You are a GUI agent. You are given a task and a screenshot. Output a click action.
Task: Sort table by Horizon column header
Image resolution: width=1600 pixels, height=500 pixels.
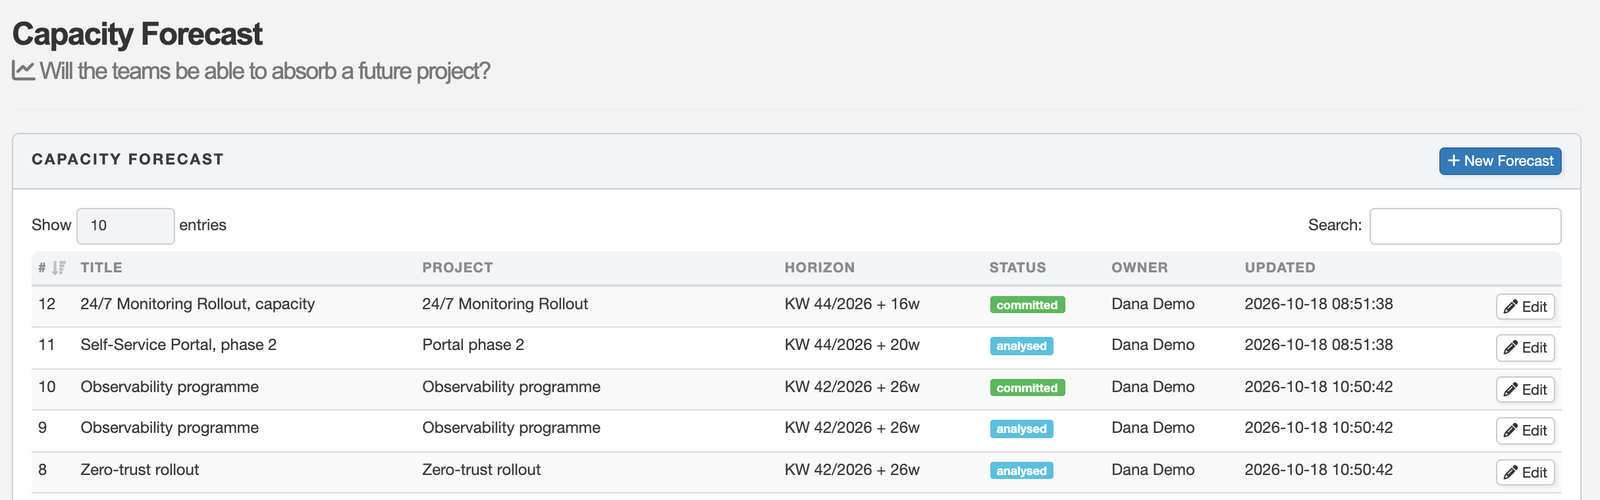819,268
